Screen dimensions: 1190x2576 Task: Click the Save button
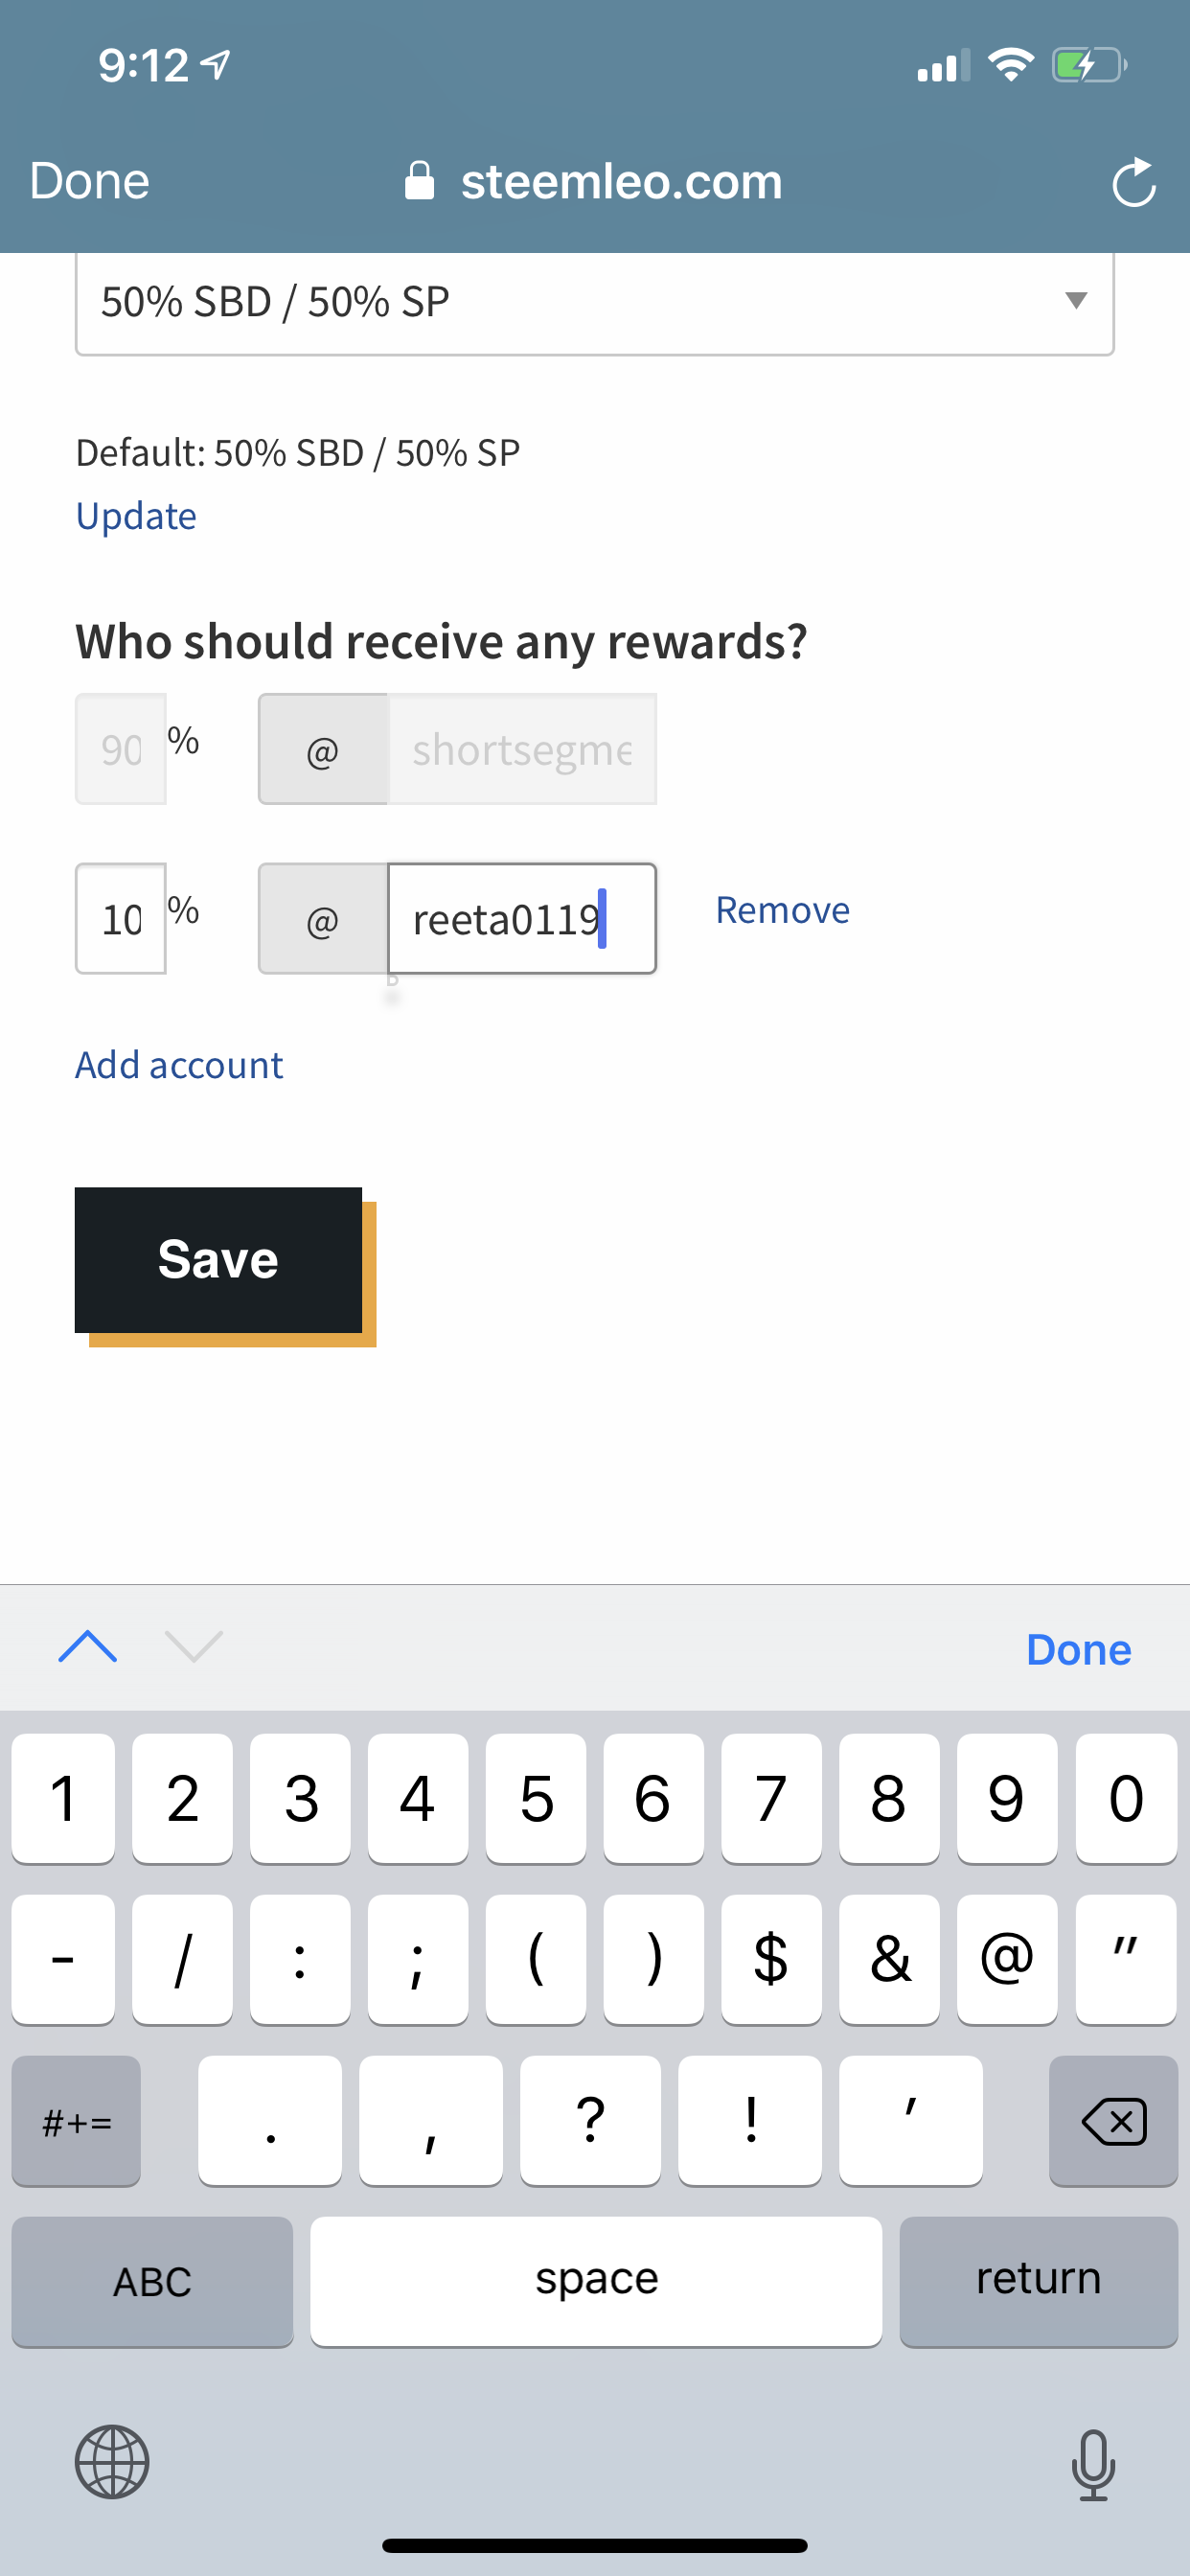tap(218, 1259)
